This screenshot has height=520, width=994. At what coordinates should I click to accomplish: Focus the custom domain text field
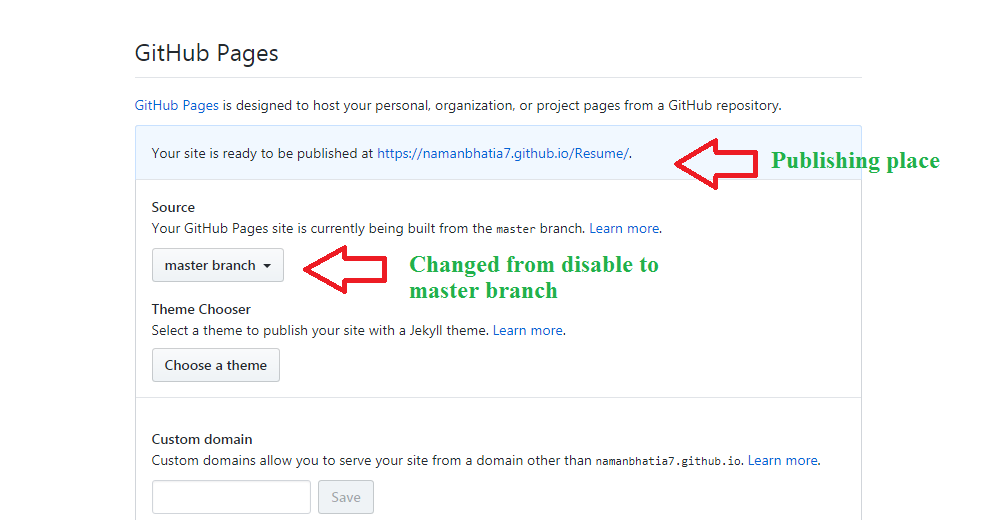coord(231,497)
